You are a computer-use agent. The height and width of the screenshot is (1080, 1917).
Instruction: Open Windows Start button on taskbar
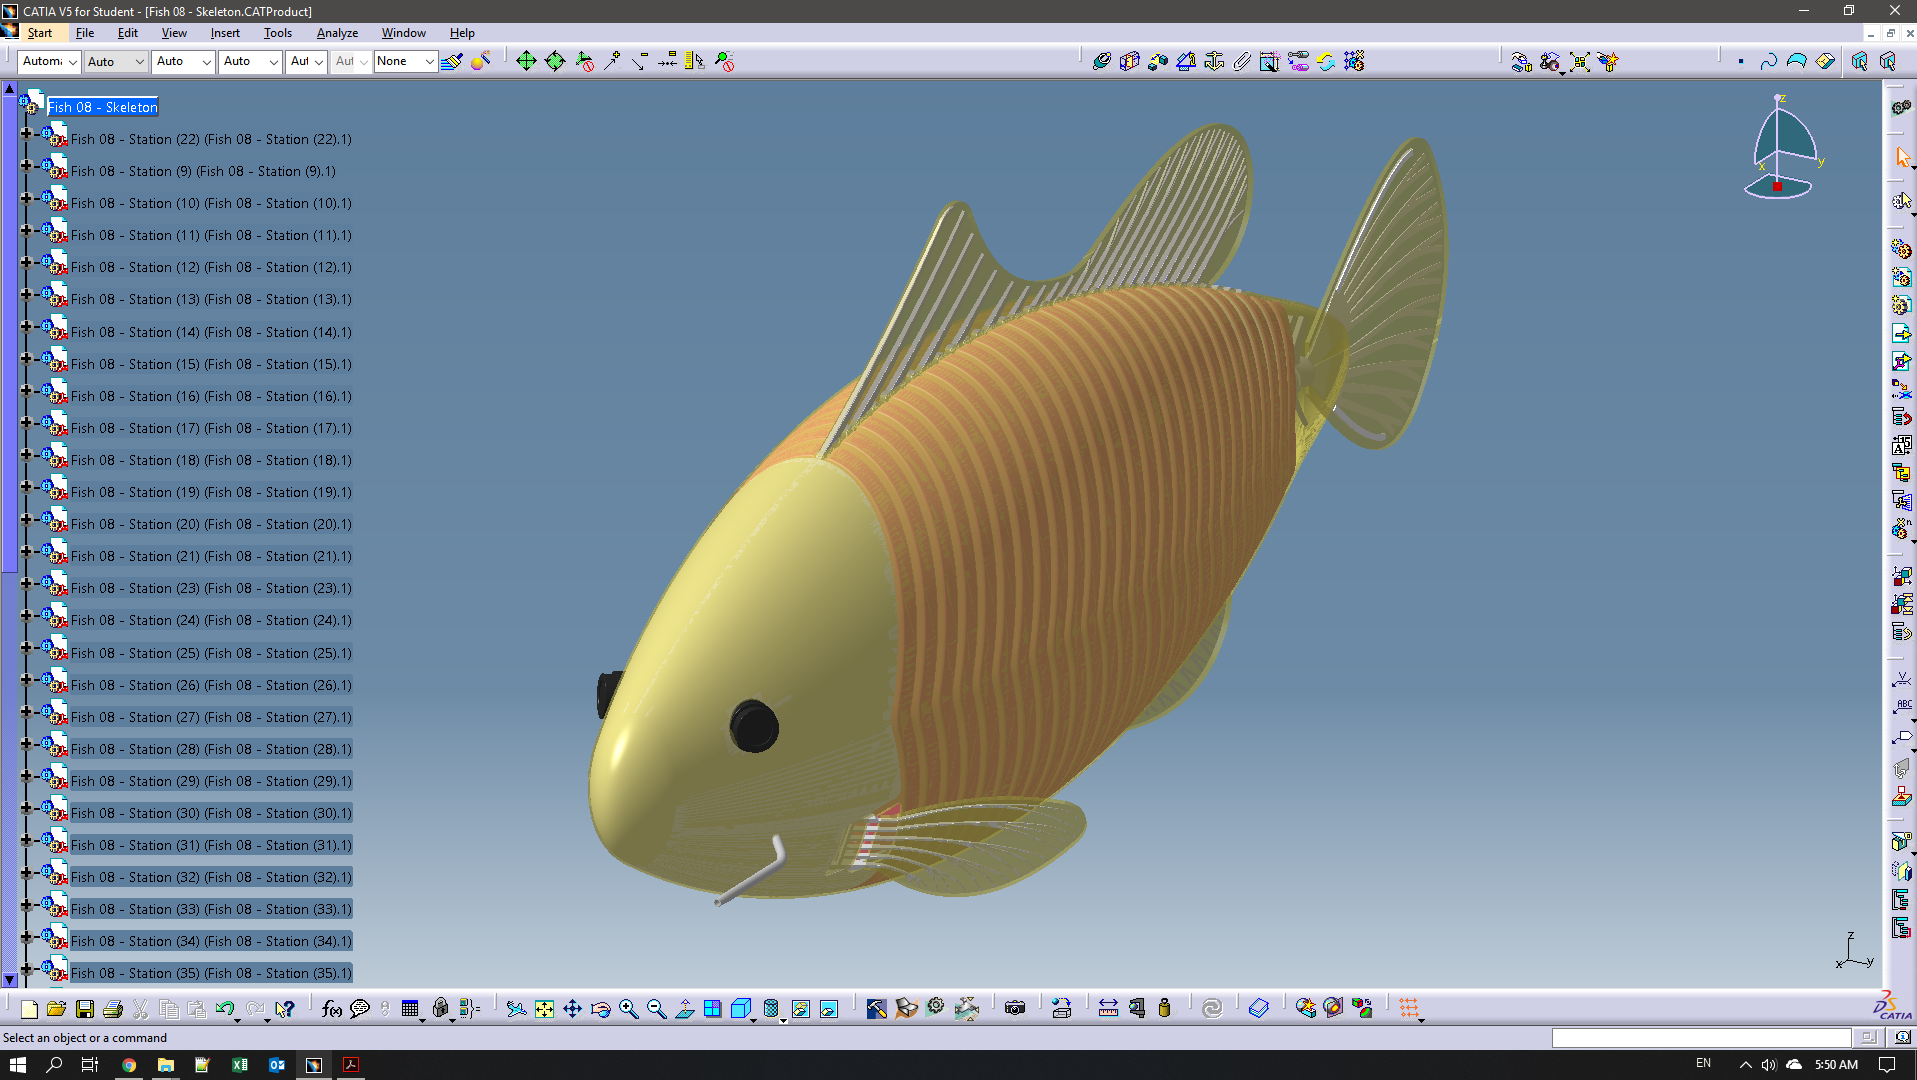pos(18,1065)
